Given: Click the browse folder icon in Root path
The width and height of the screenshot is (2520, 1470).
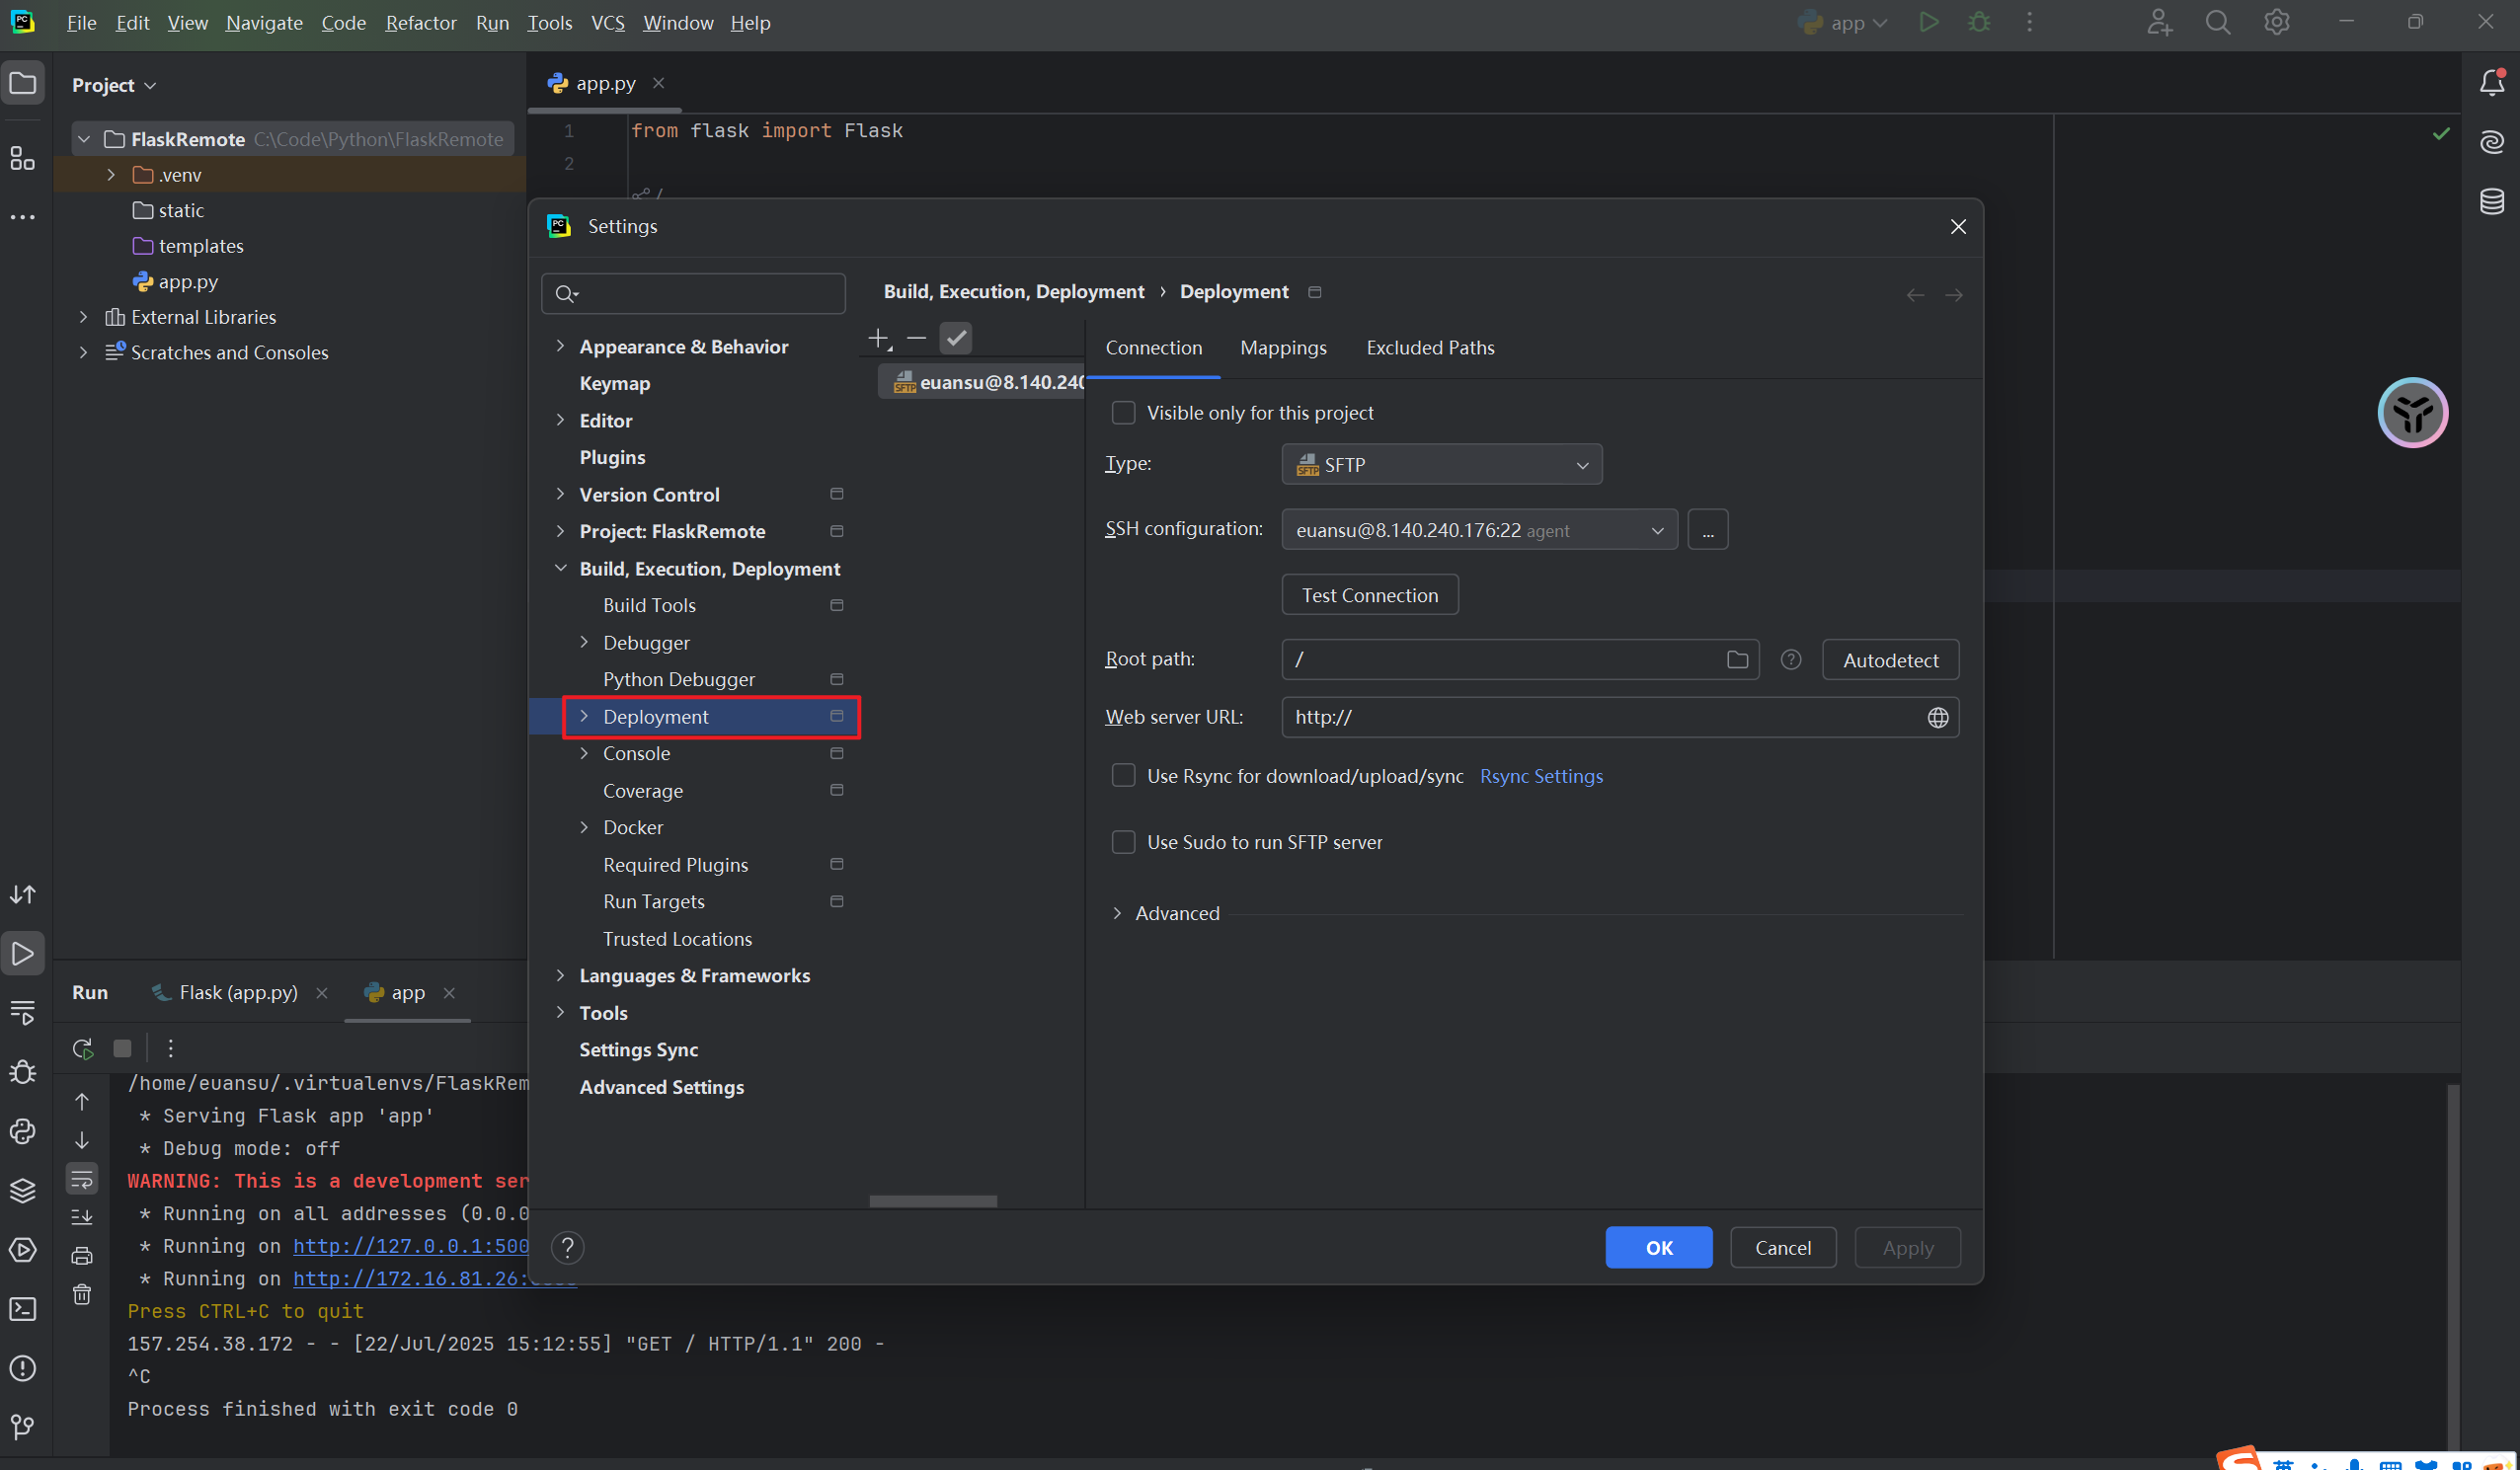Looking at the screenshot, I should [1737, 660].
